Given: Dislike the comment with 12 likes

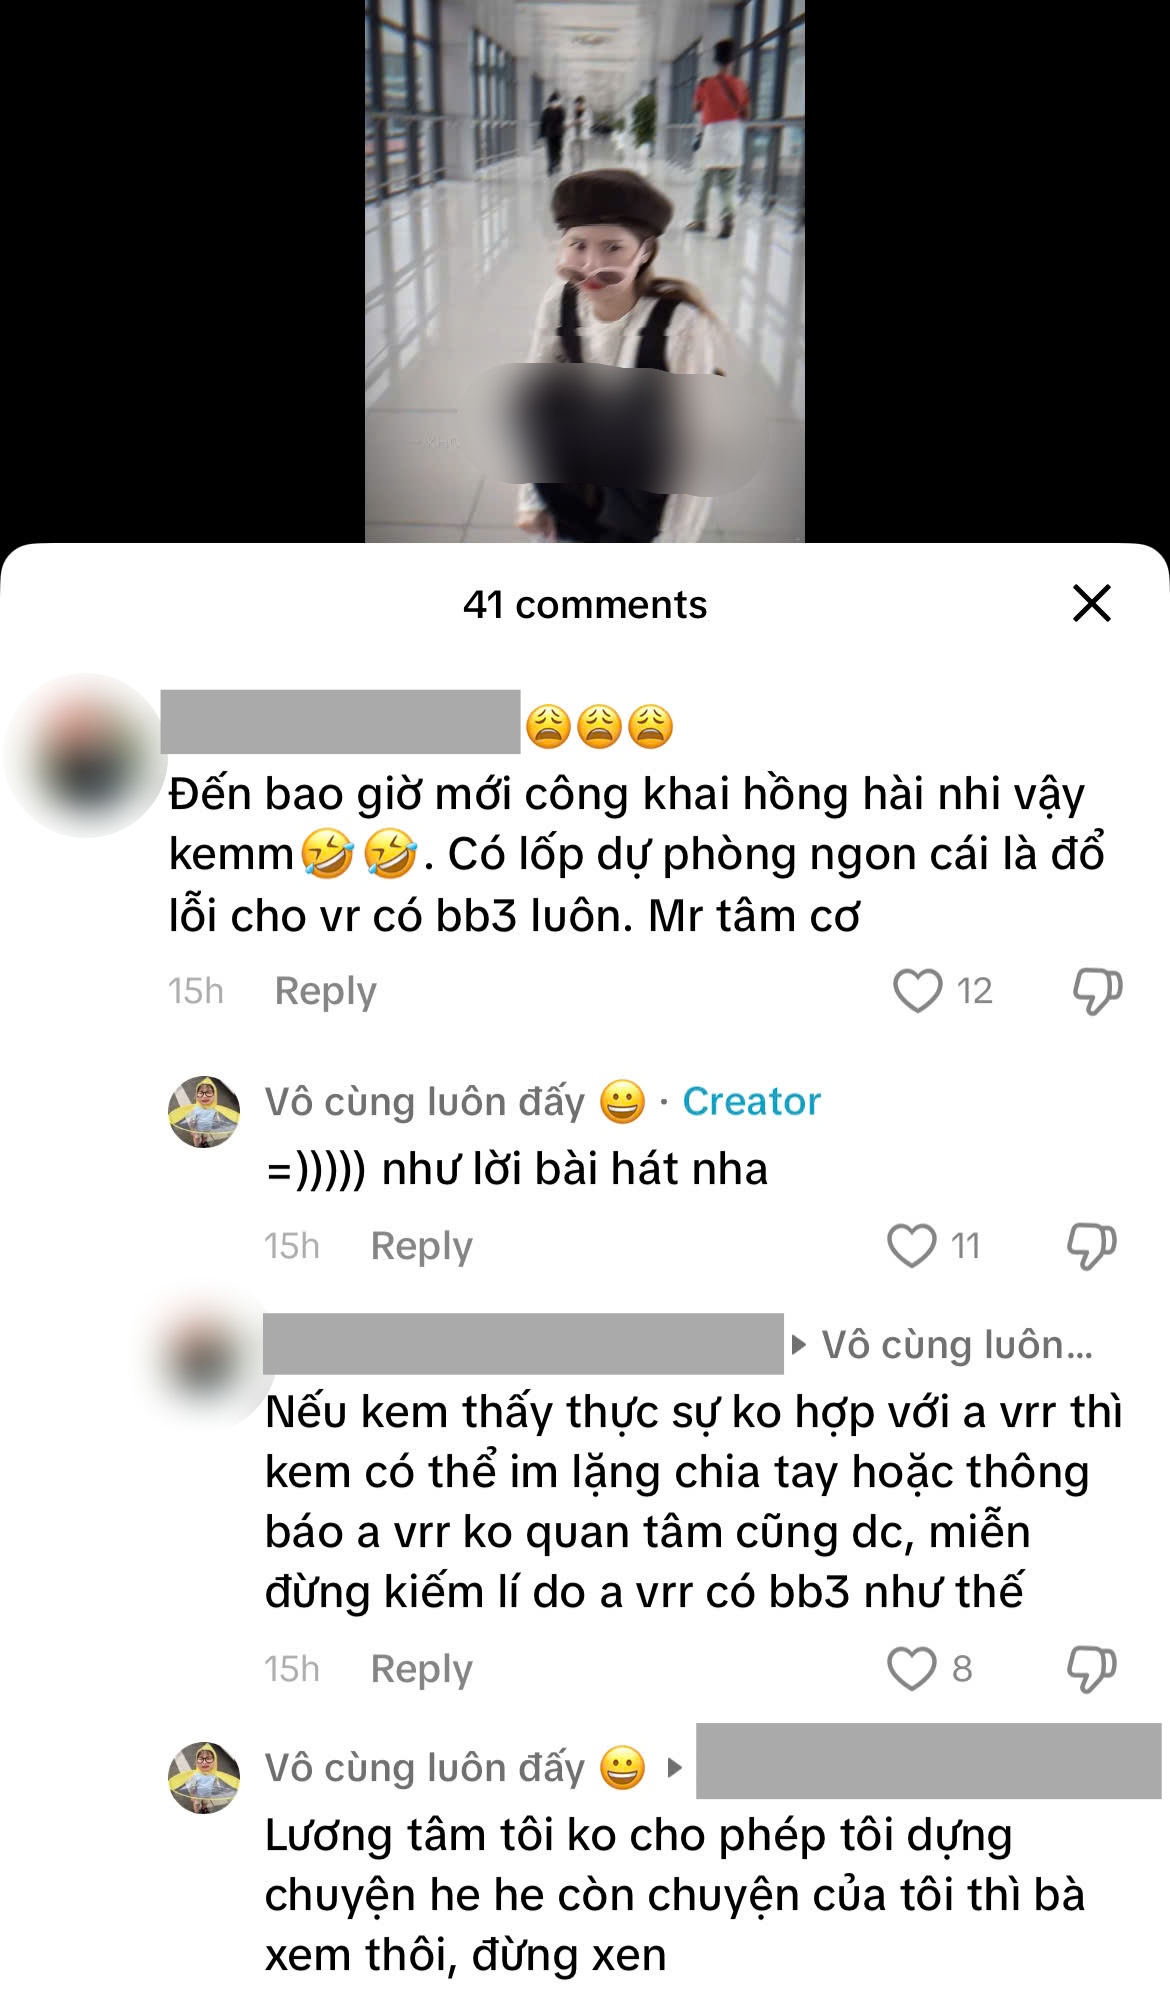Looking at the screenshot, I should 1097,991.
